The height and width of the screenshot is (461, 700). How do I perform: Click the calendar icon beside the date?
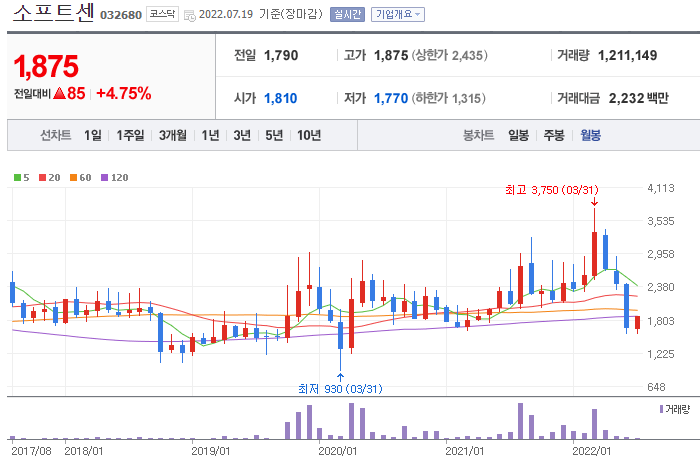(190, 16)
